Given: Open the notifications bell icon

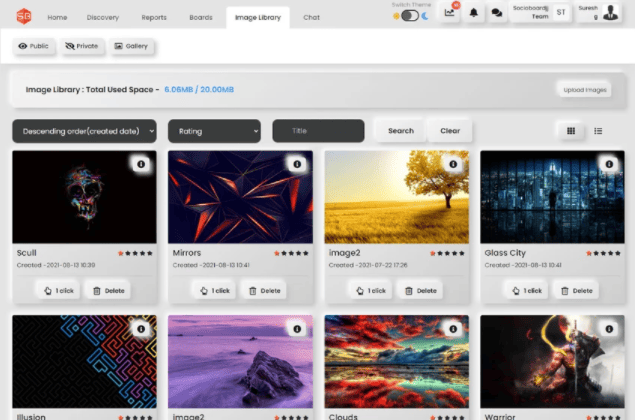Looking at the screenshot, I should [473, 13].
